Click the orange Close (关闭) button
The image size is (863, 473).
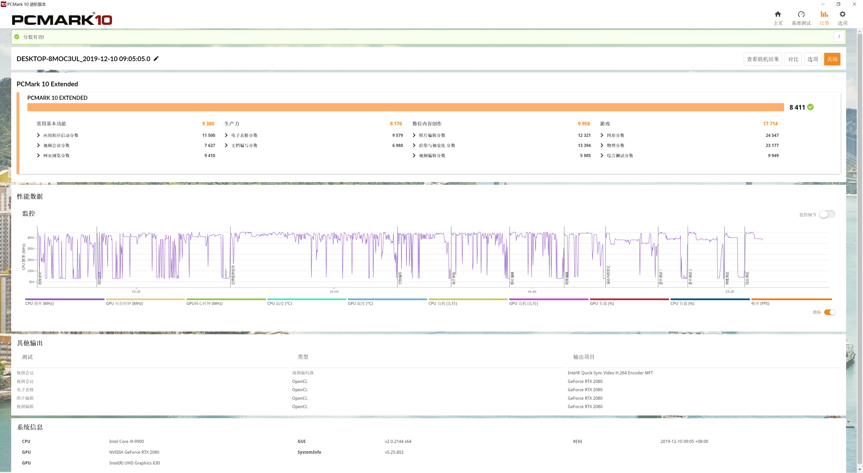pos(832,59)
